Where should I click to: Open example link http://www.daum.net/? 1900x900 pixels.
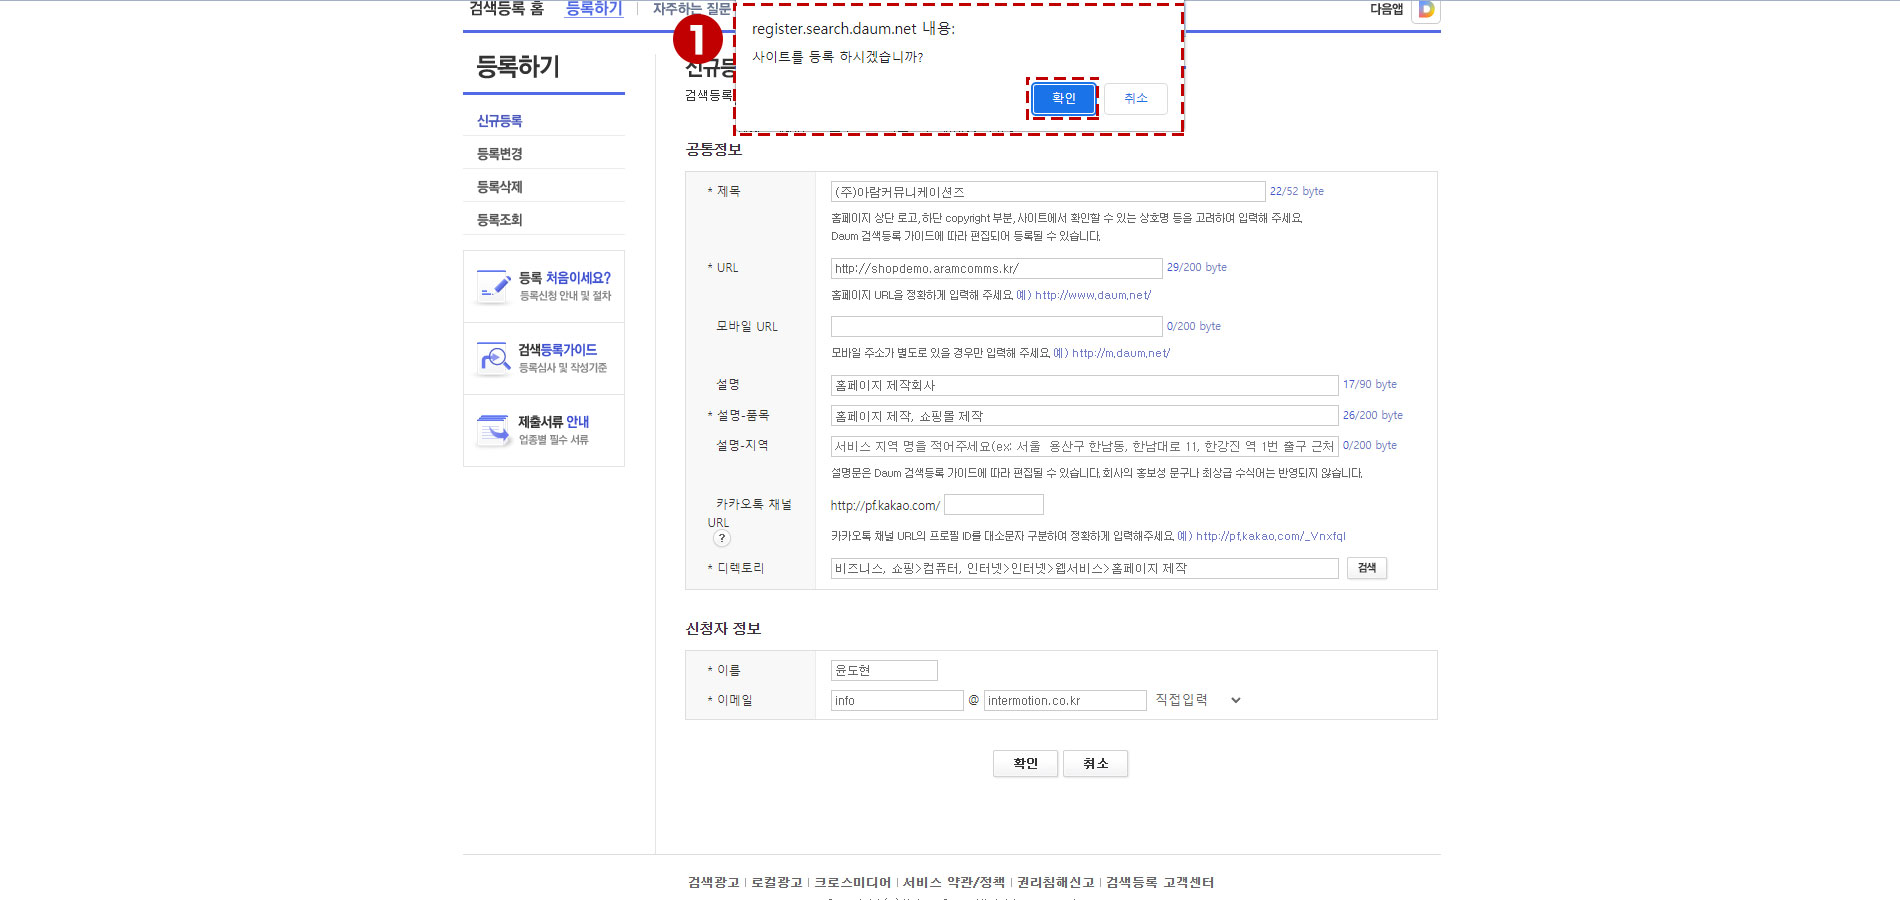point(1093,295)
